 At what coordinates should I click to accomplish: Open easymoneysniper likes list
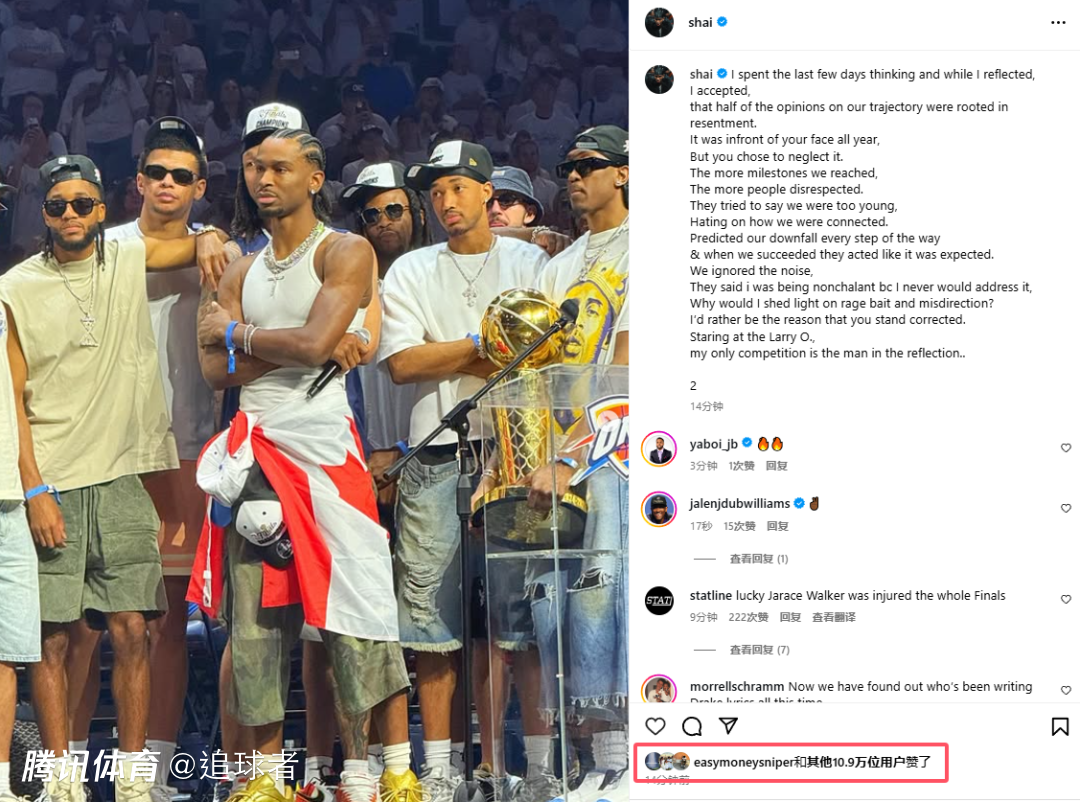(x=811, y=762)
